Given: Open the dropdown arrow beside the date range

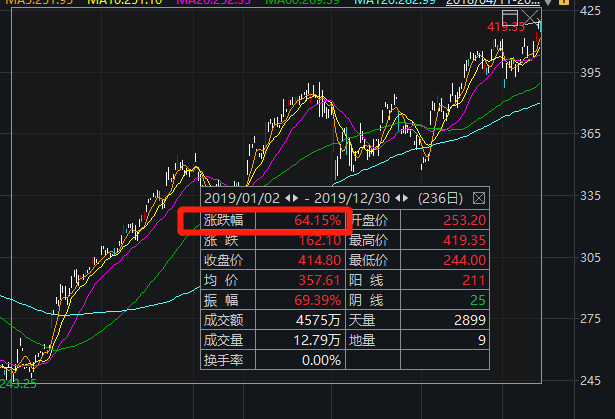Looking at the screenshot, I should point(548,2).
